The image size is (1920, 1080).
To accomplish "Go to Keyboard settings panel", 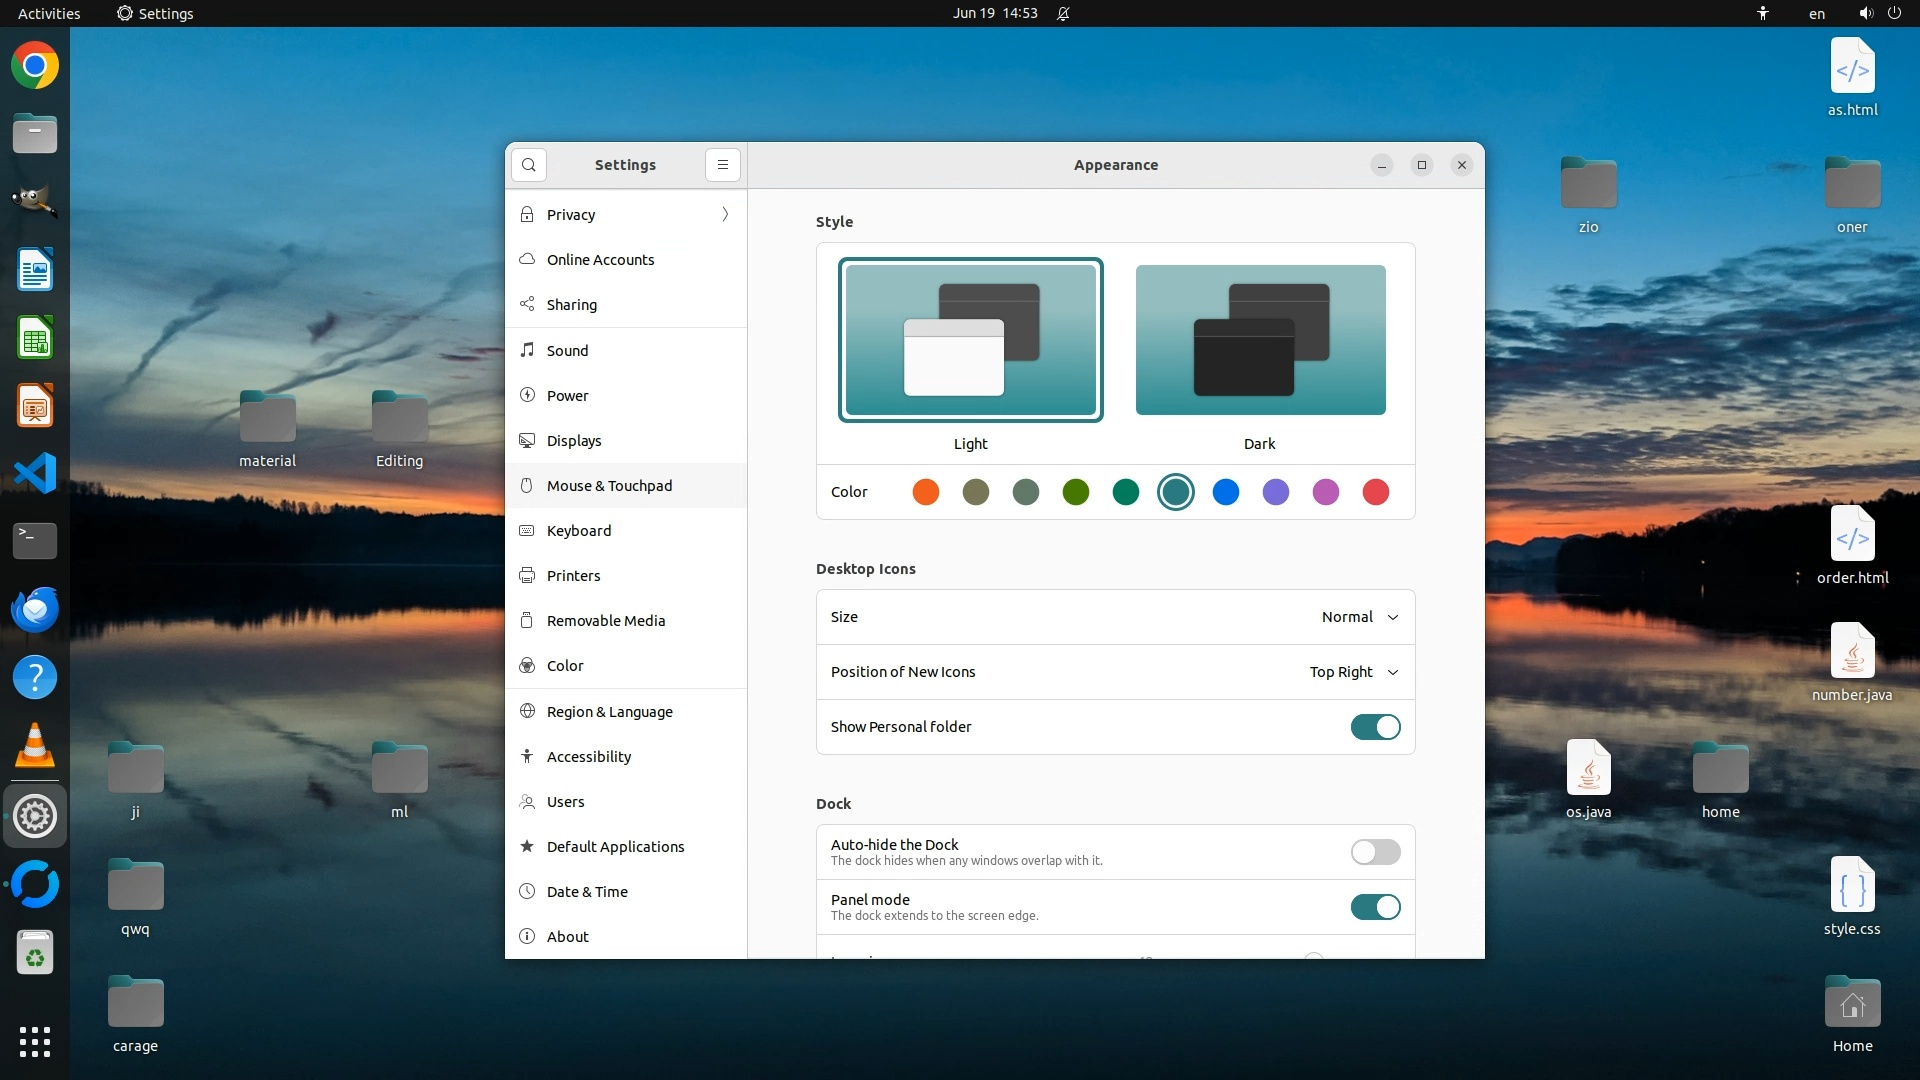I will click(579, 531).
